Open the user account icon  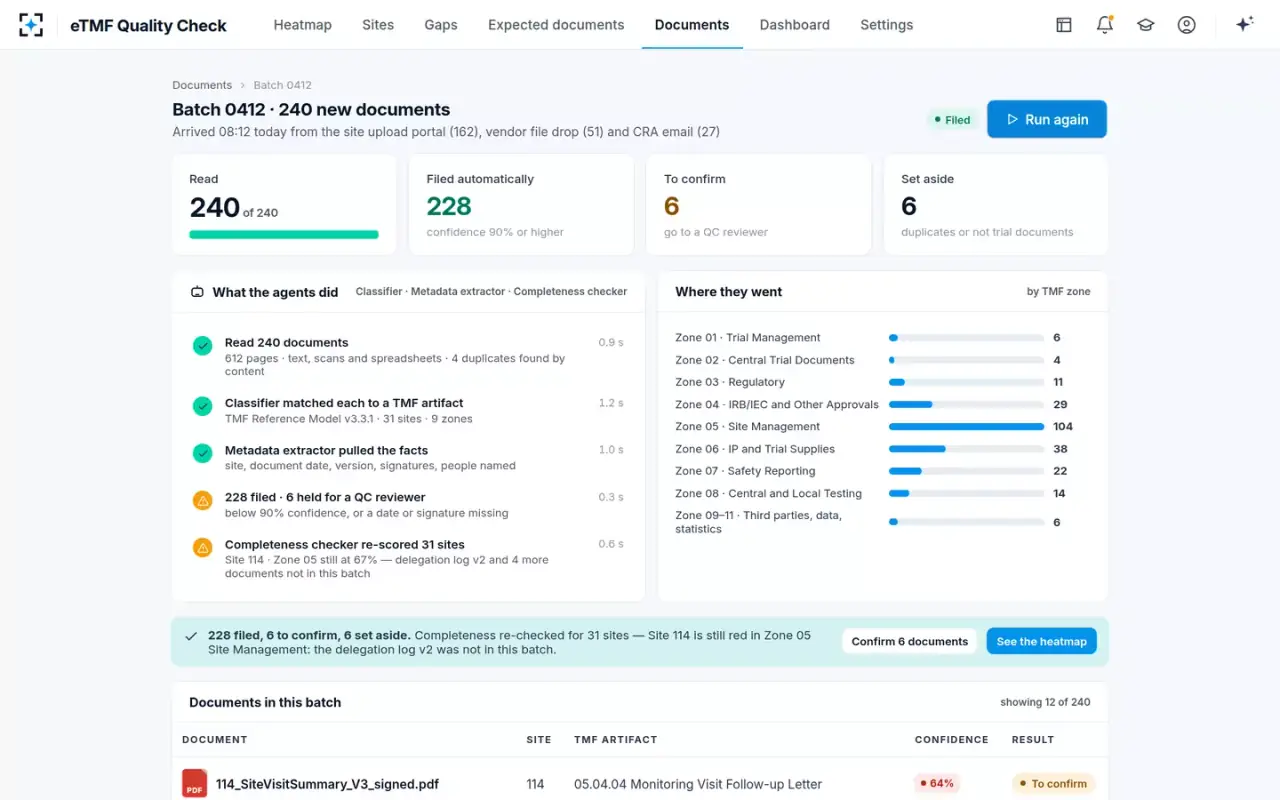click(1187, 25)
